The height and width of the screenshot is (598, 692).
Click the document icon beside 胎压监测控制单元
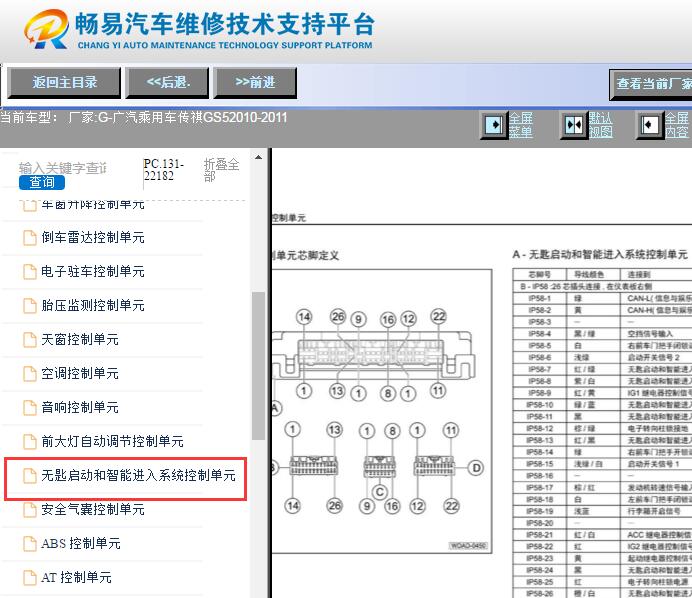coord(30,305)
